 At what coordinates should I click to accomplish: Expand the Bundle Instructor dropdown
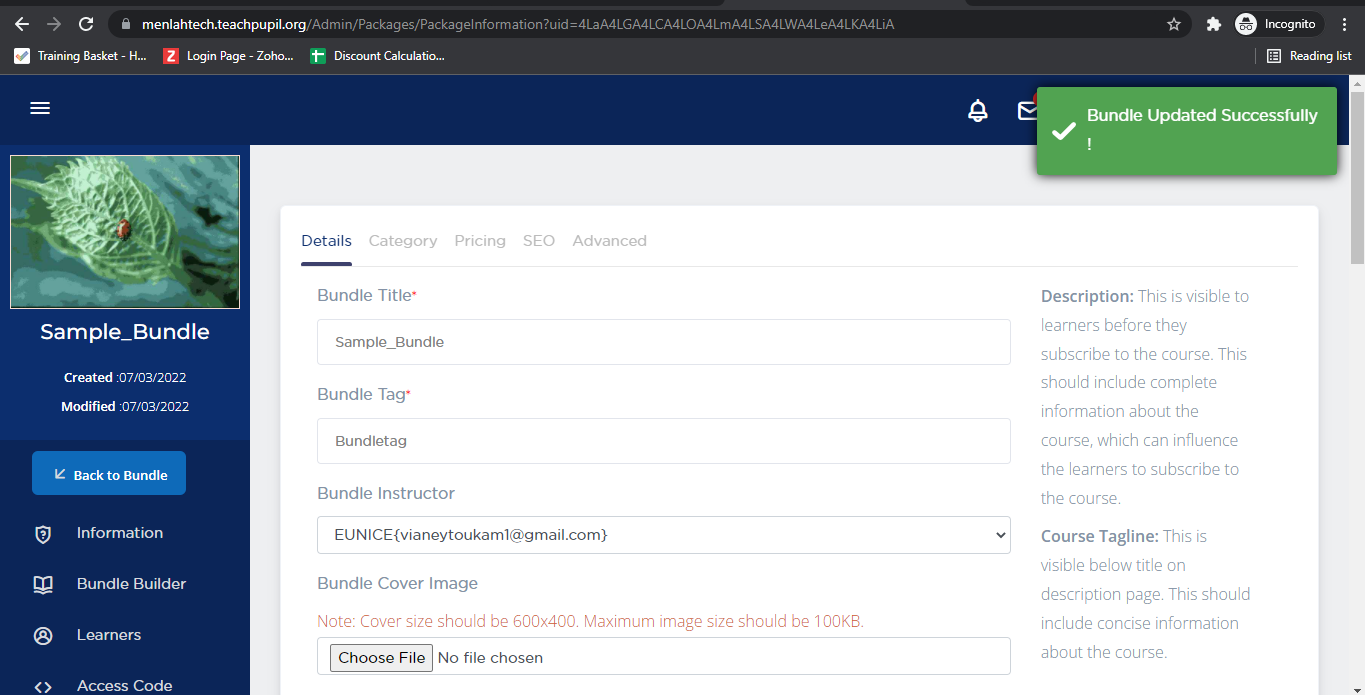pyautogui.click(x=663, y=535)
